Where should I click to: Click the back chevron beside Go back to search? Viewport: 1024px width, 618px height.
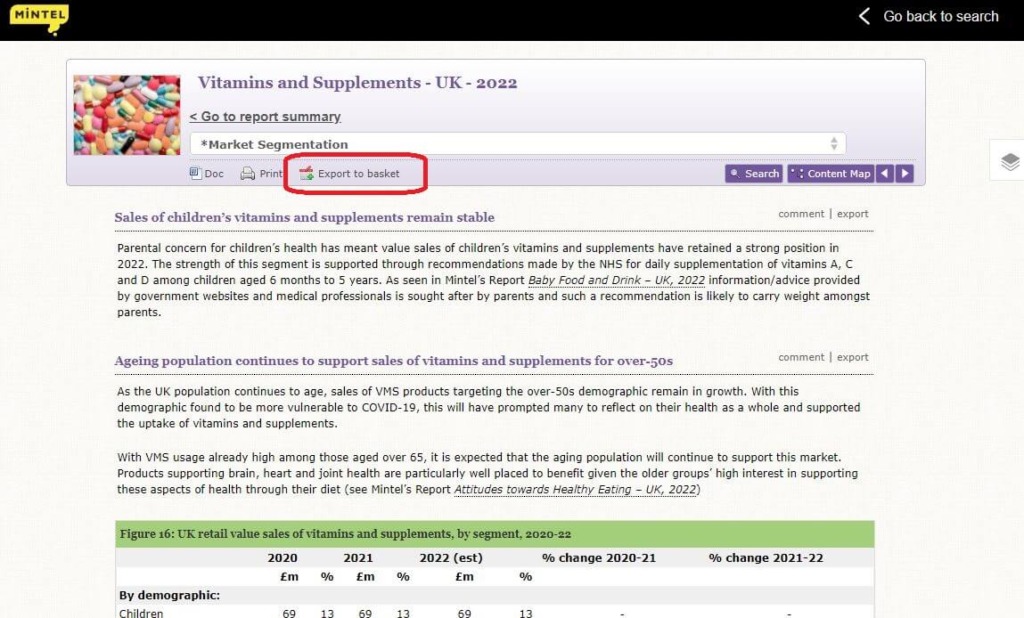(x=865, y=16)
